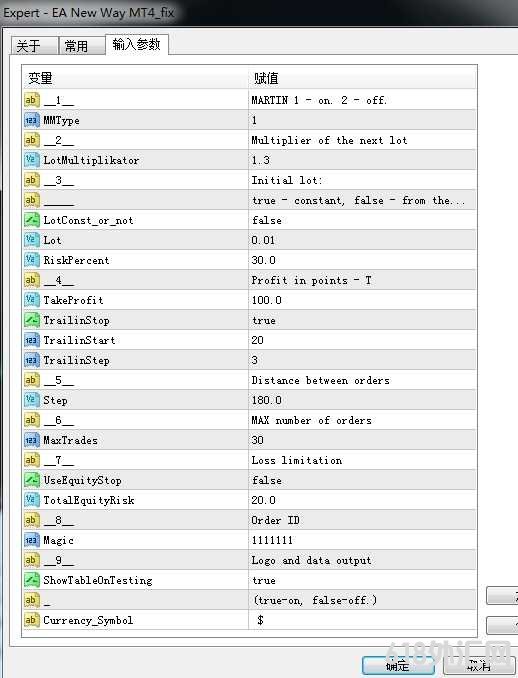Click the integer icon beside MMType
This screenshot has height=678, width=518.
32,120
